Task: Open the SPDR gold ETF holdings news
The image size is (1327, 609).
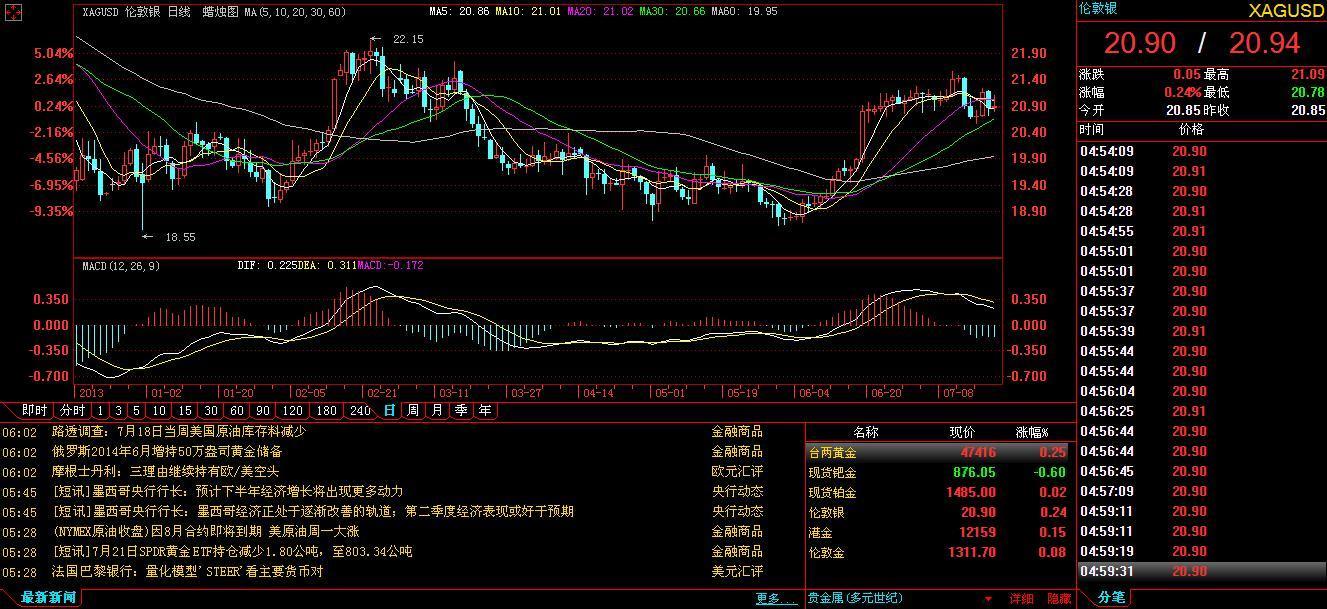Action: [x=232, y=551]
